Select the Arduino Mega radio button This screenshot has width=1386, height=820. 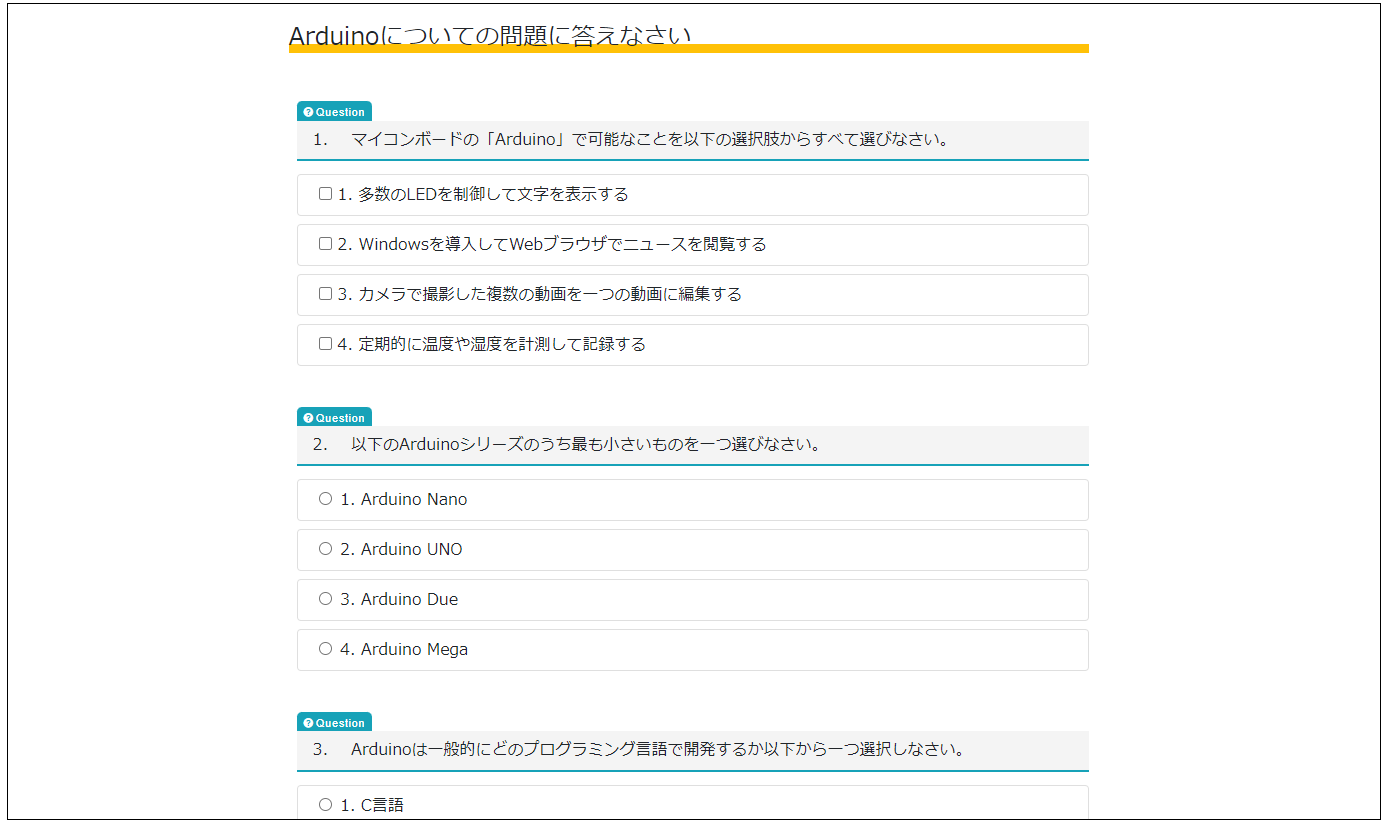[x=325, y=649]
